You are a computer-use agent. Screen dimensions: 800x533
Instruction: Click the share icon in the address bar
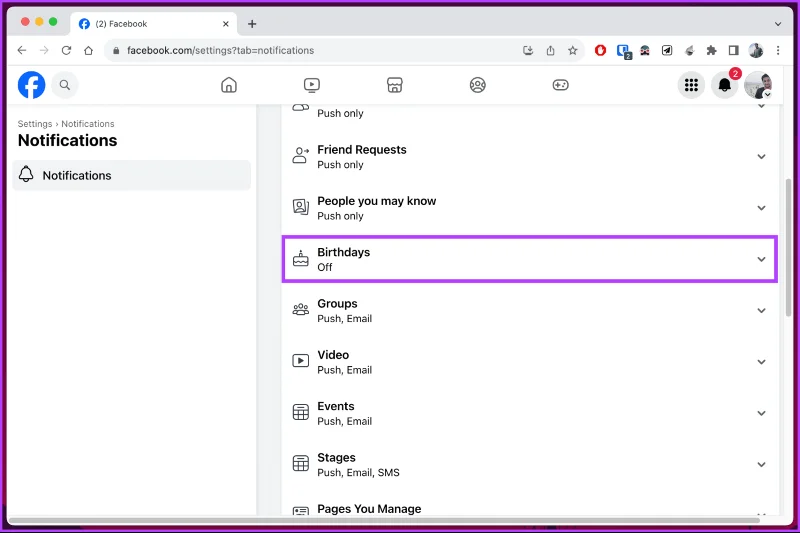point(550,50)
